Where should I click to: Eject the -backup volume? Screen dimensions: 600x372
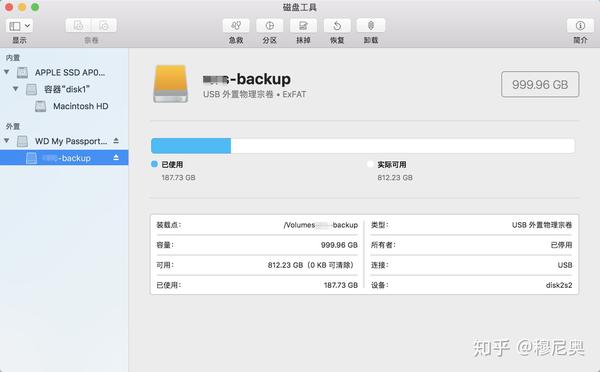[116, 157]
